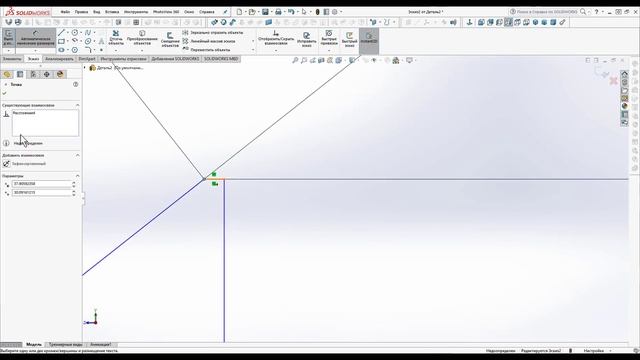Open the Save icon dropdown arrow
640x360 pixels.
tap(271, 12)
